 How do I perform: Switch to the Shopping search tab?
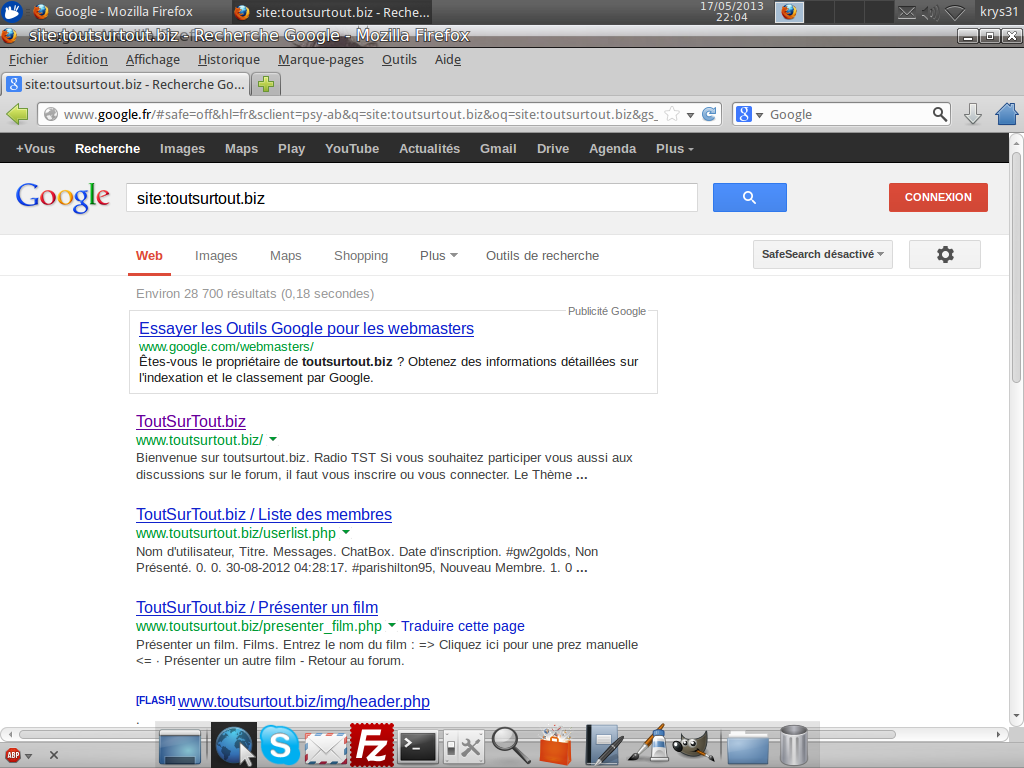click(361, 255)
